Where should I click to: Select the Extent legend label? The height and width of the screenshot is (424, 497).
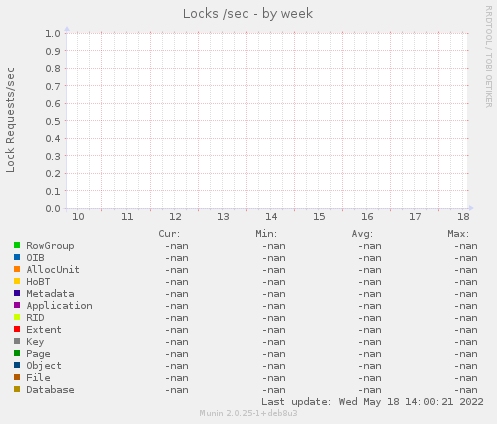[44, 330]
